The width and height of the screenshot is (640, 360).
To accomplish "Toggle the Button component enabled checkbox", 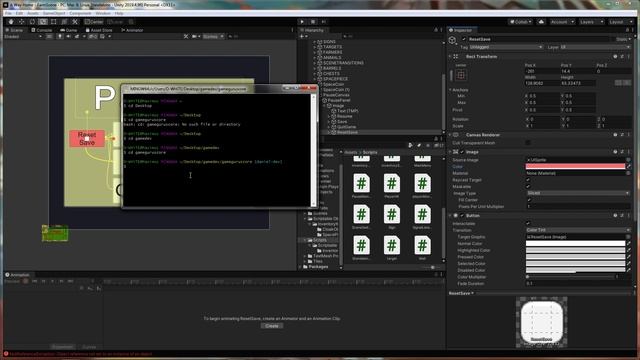I will (462, 215).
